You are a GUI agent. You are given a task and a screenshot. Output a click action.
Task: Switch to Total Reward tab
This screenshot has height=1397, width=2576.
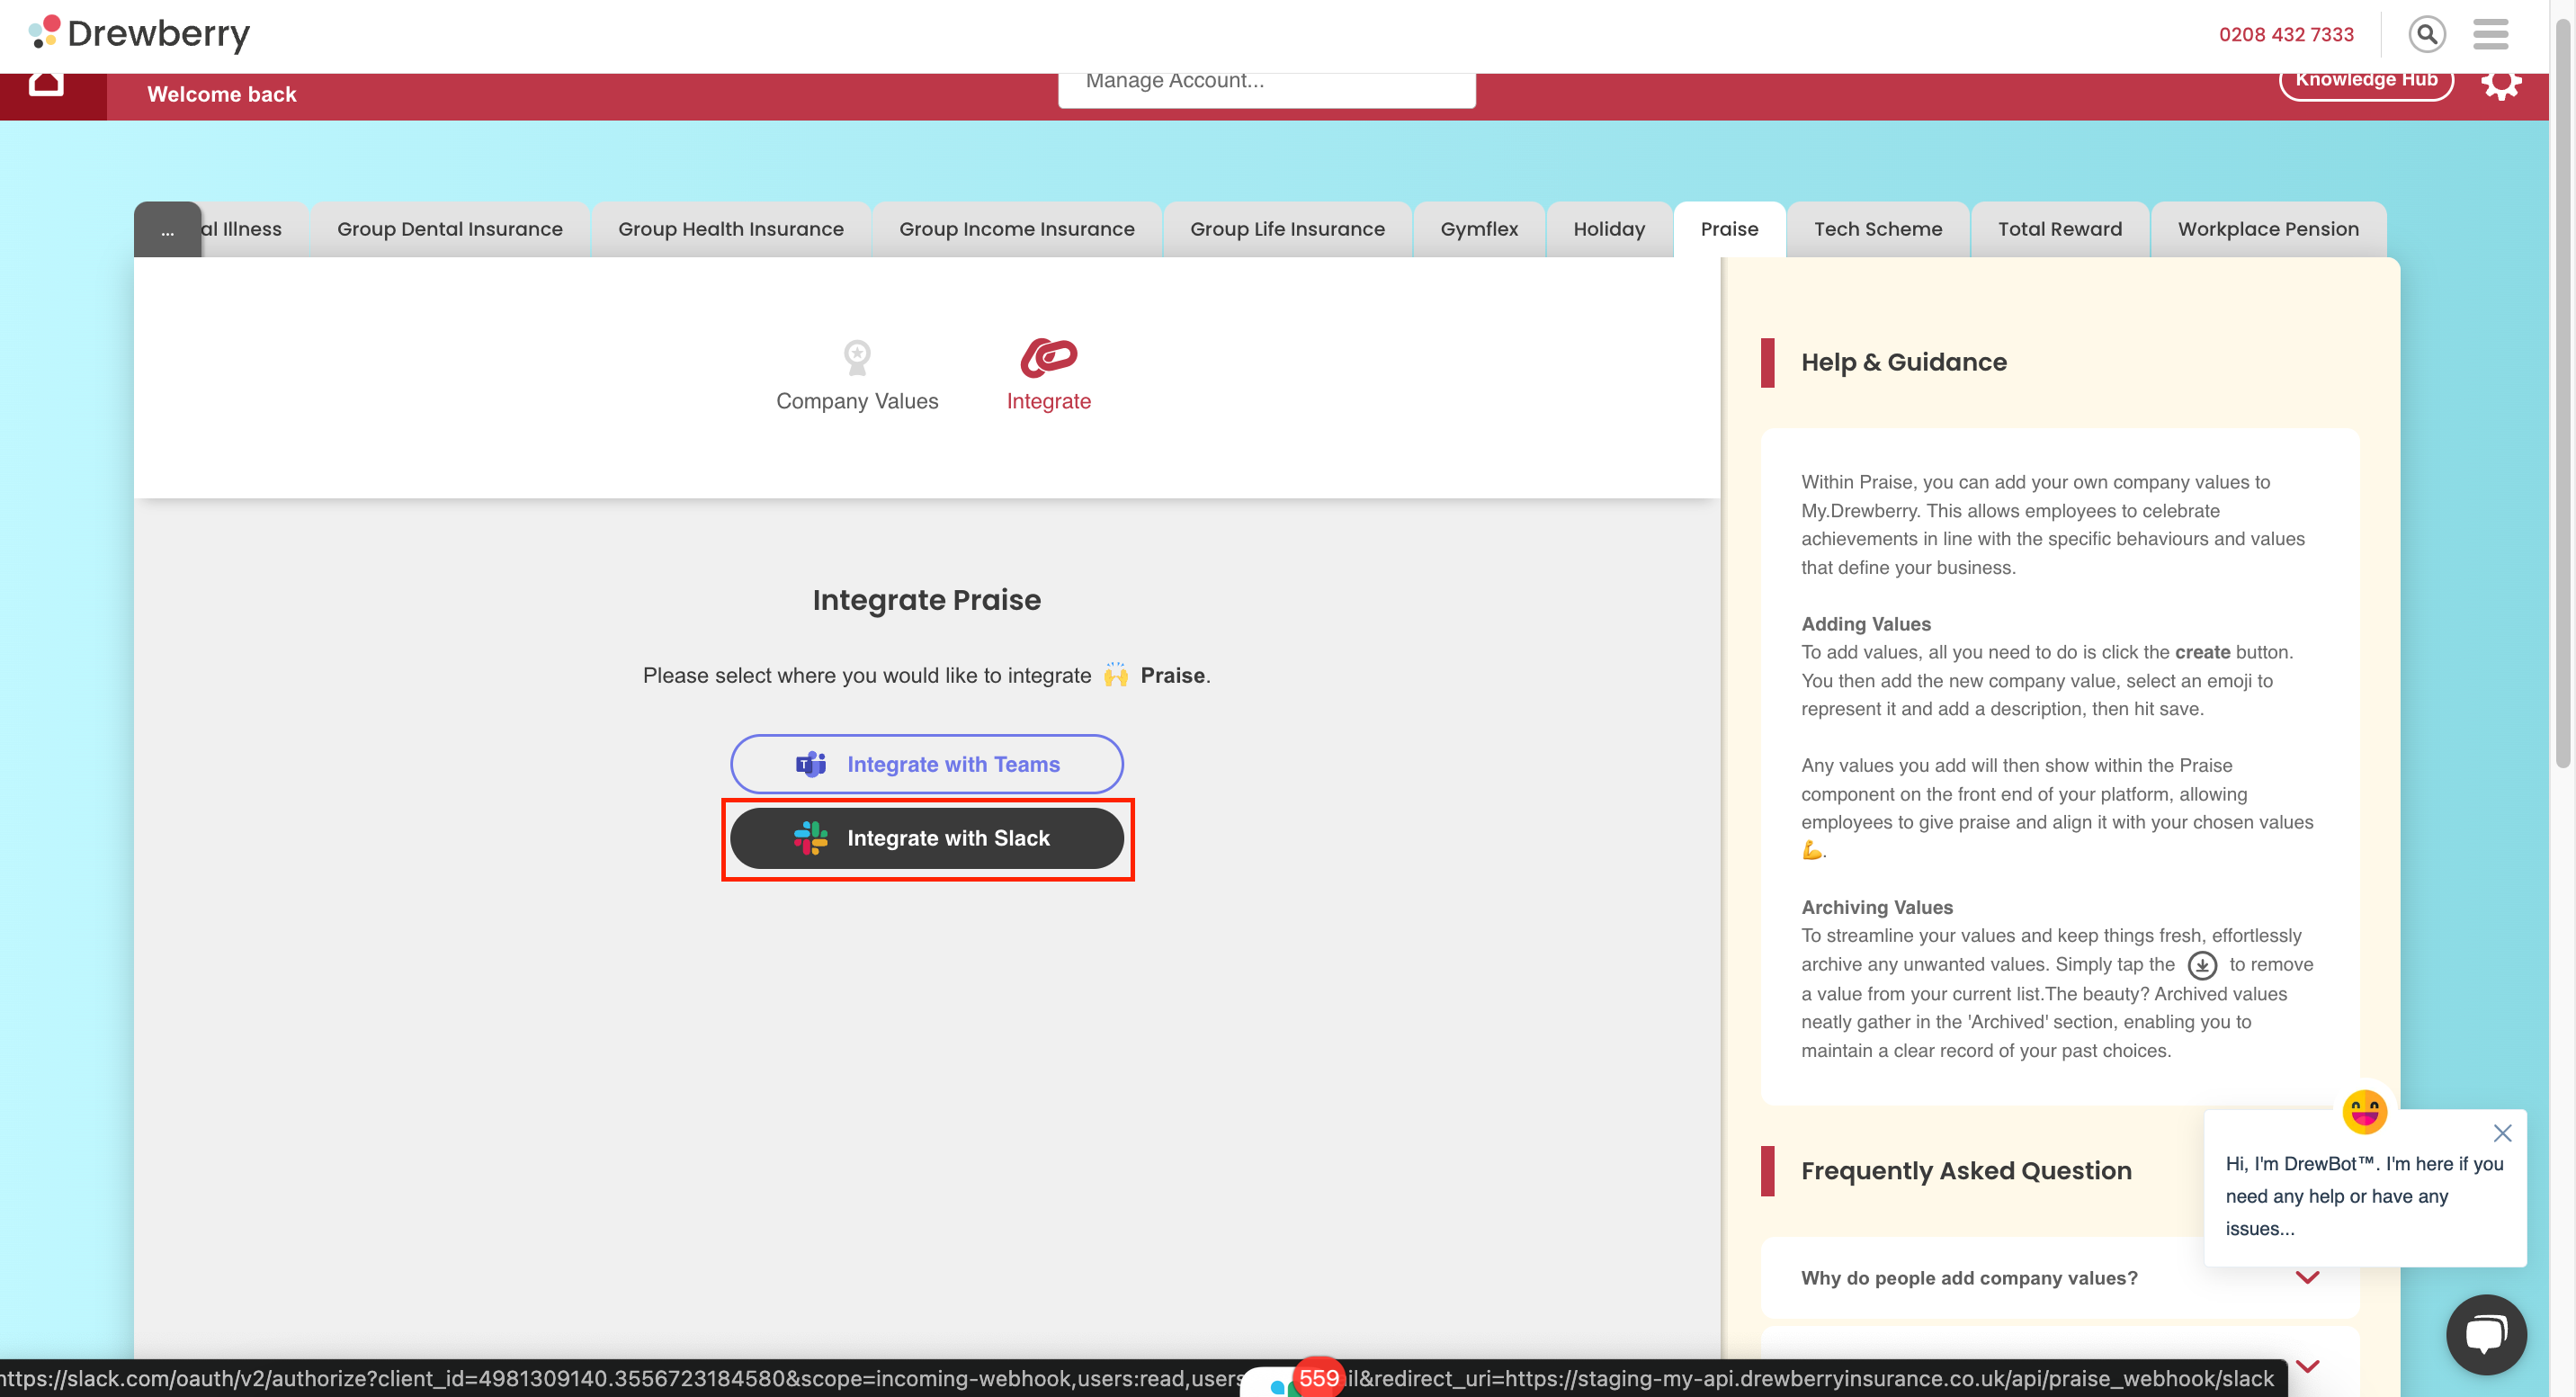point(2060,229)
